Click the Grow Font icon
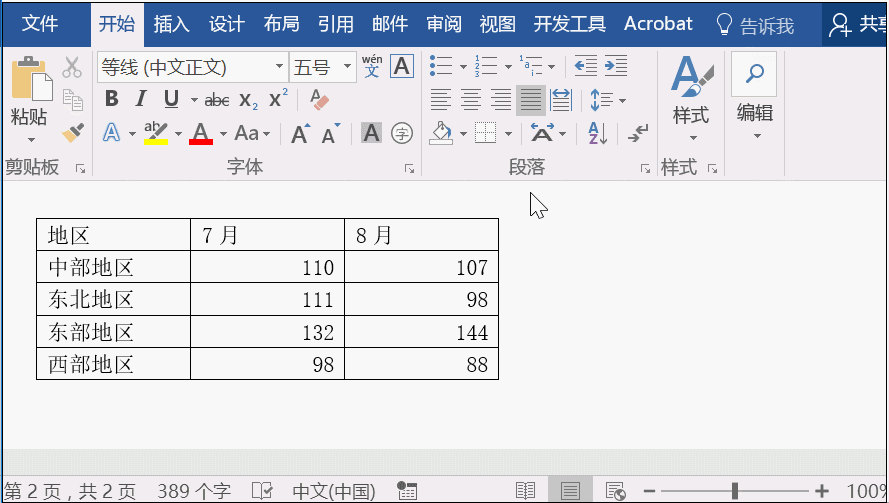Image resolution: width=889 pixels, height=503 pixels. click(x=300, y=134)
